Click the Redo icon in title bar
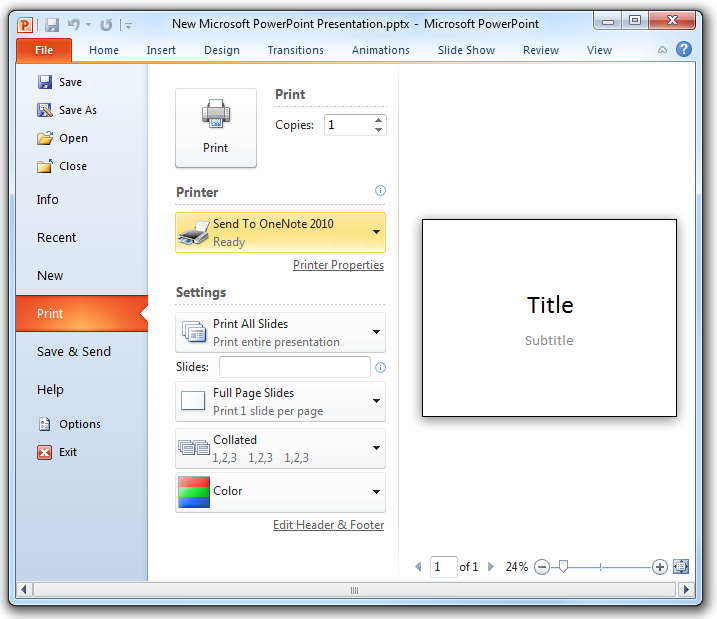The image size is (717, 619). (106, 25)
